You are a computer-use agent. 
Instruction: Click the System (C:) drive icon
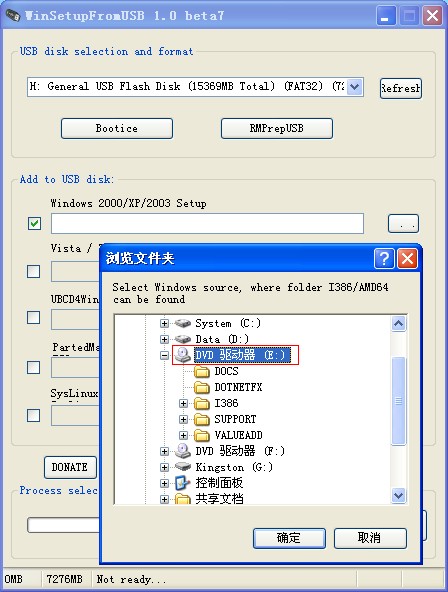(183, 323)
